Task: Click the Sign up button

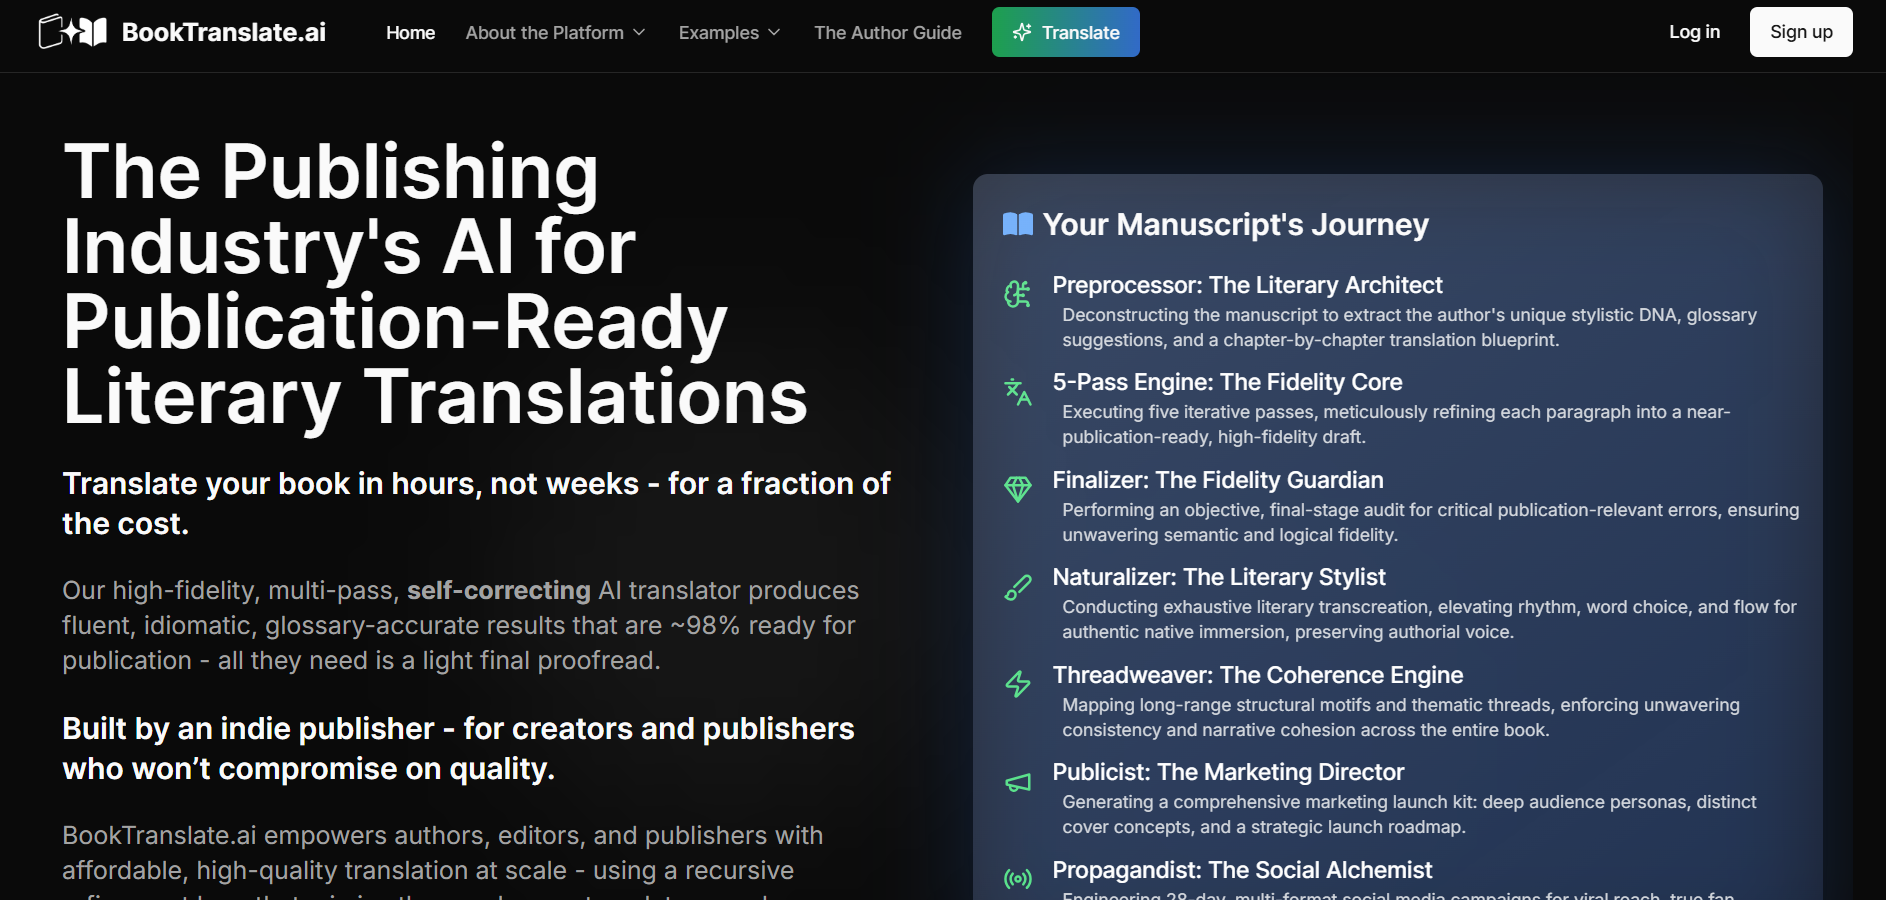Action: (x=1801, y=32)
